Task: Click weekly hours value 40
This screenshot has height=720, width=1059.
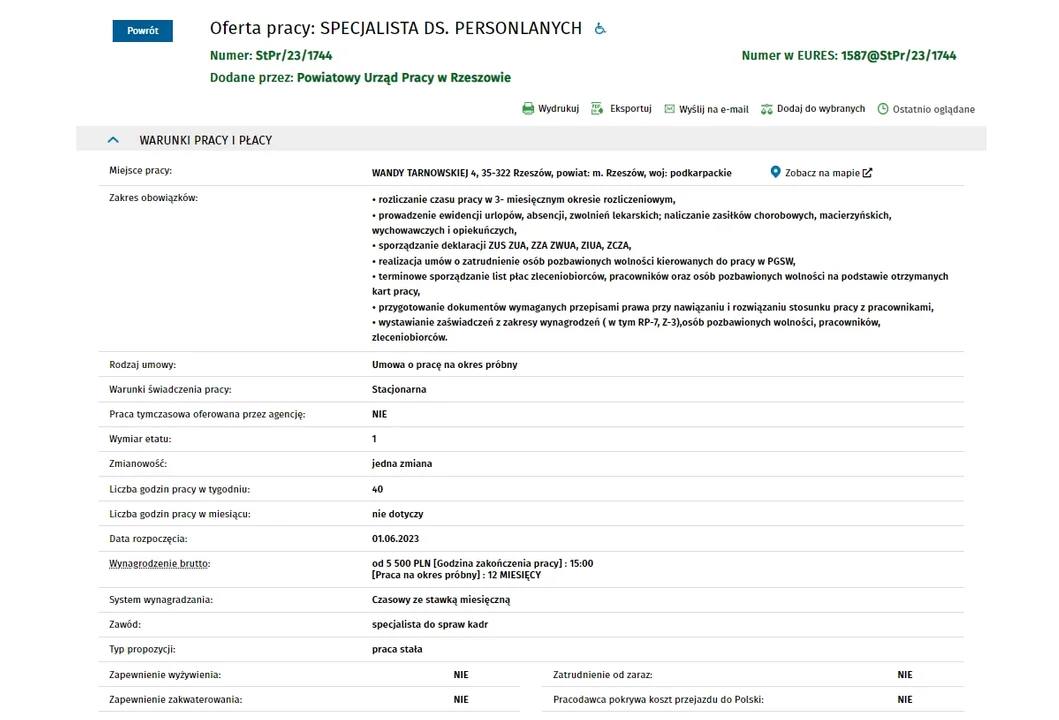Action: [x=378, y=489]
